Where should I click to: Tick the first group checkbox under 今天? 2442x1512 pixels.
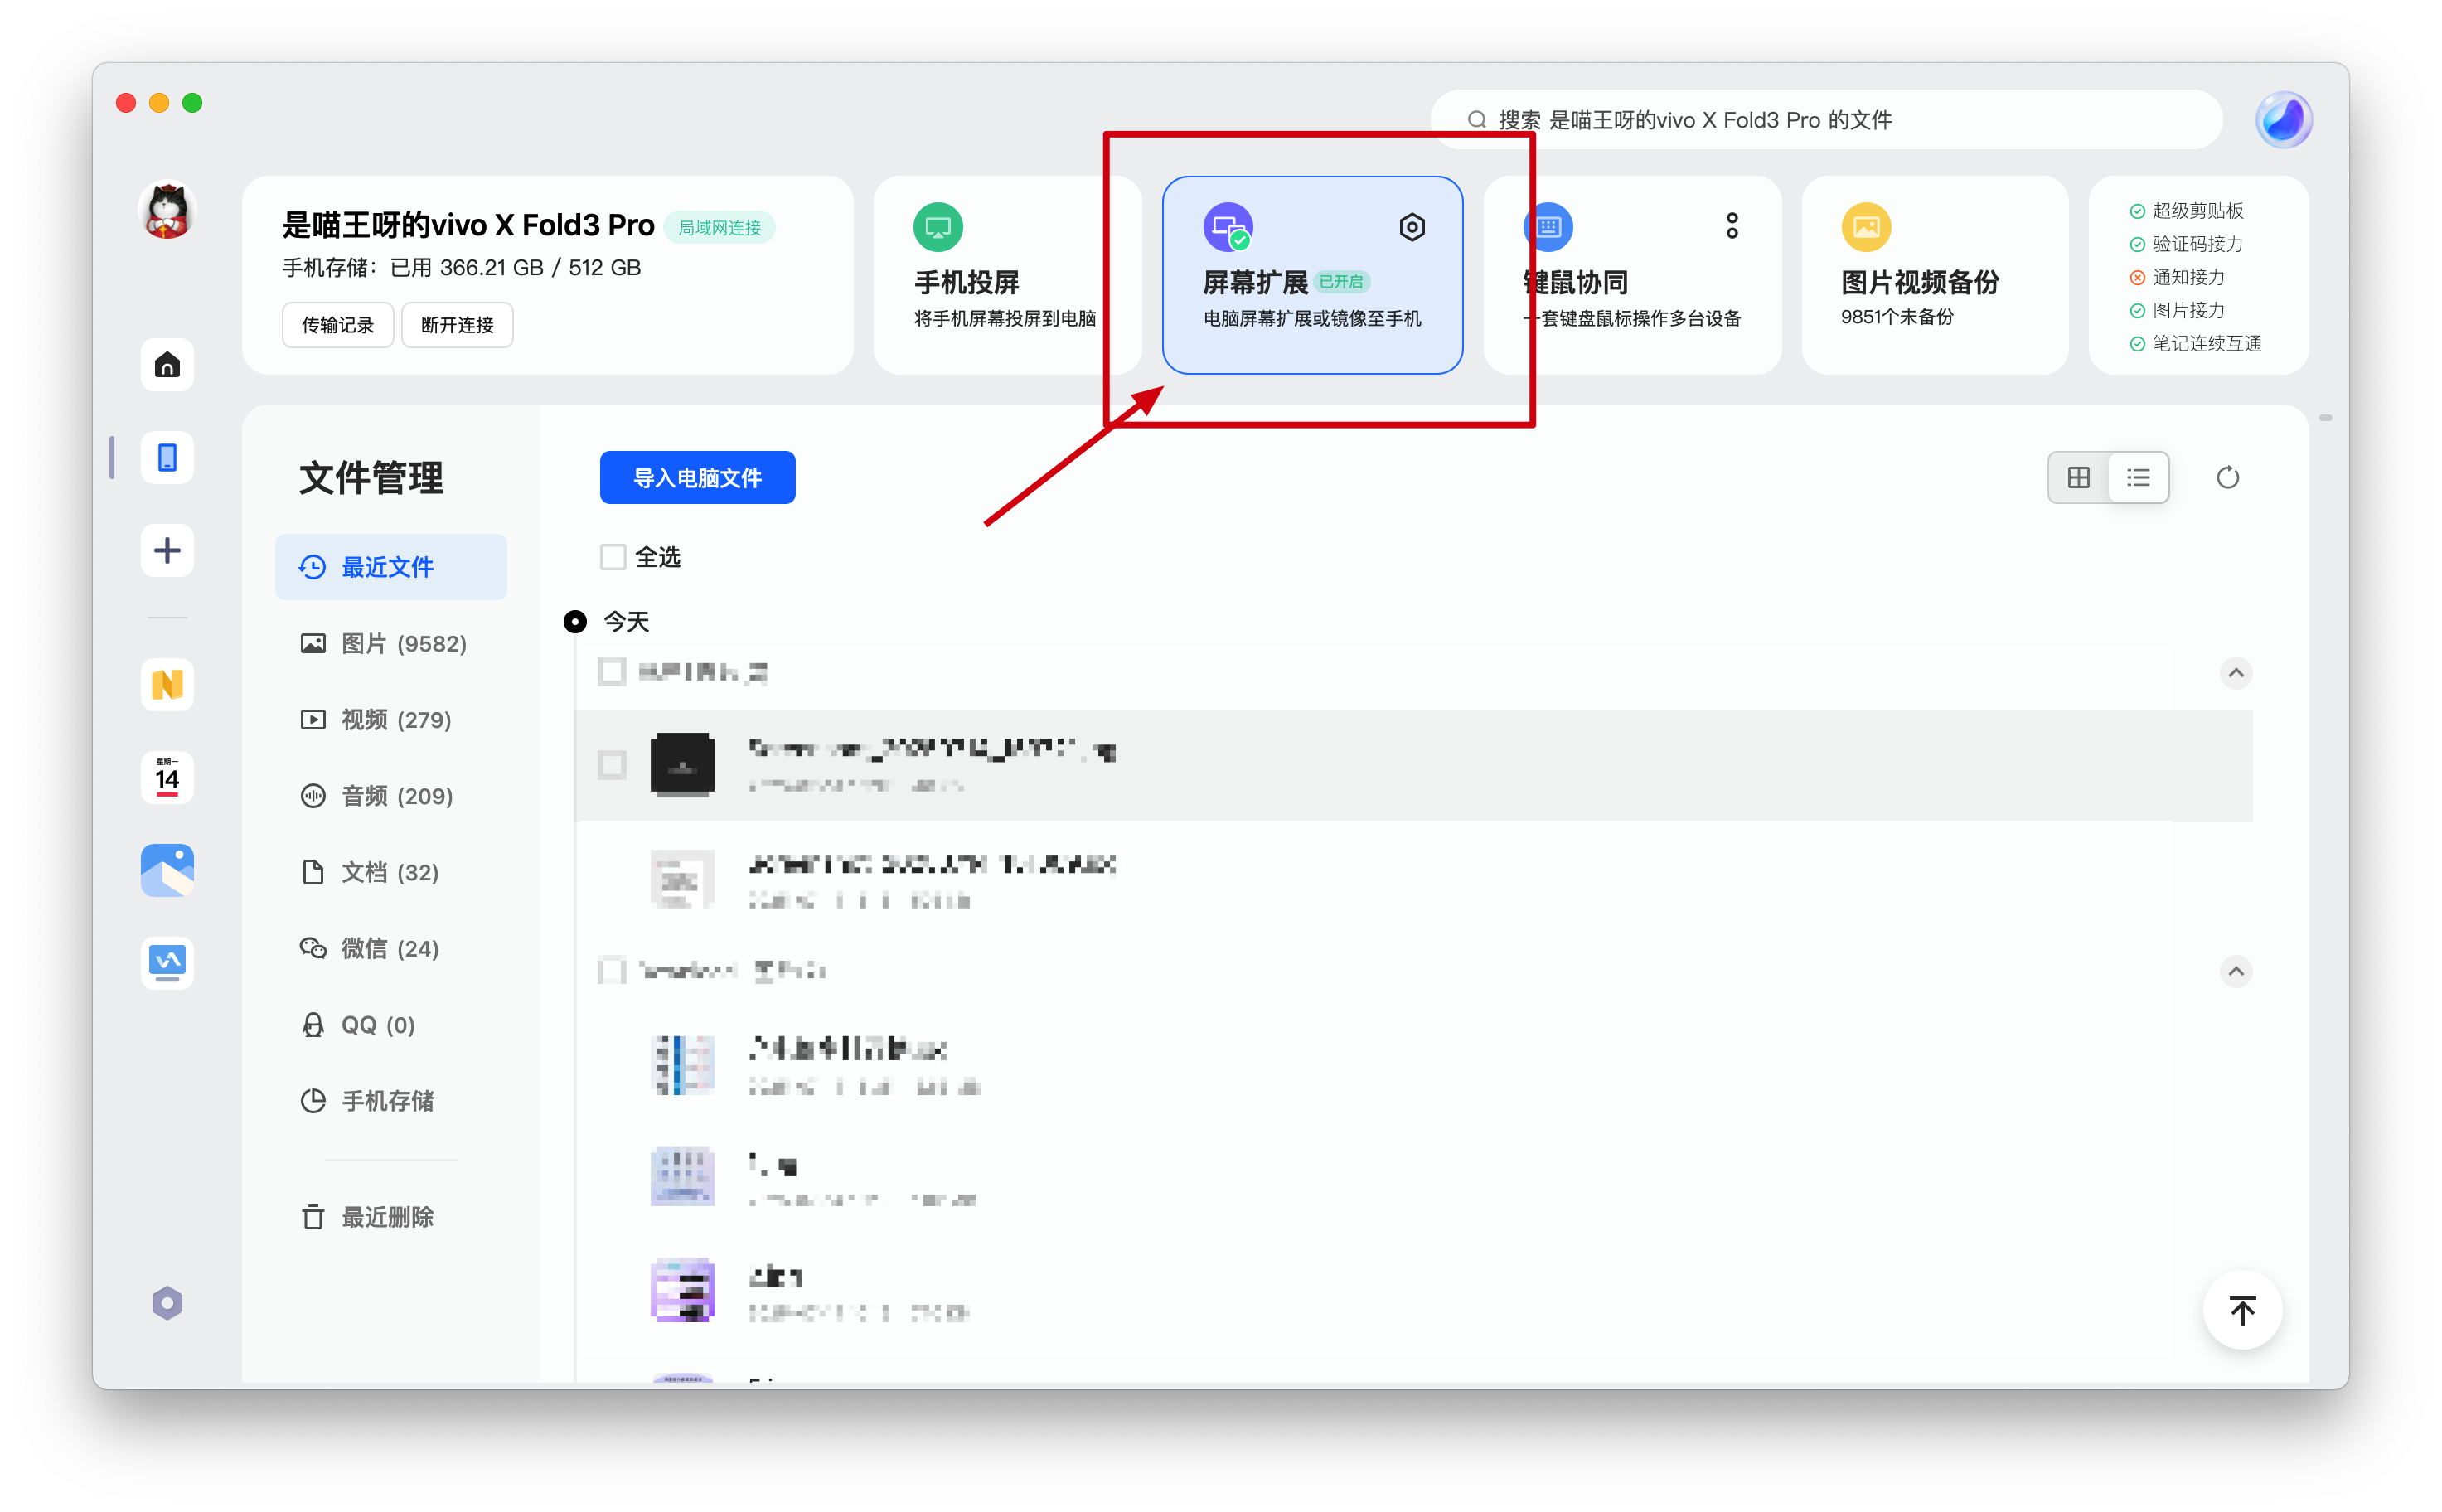pos(612,672)
